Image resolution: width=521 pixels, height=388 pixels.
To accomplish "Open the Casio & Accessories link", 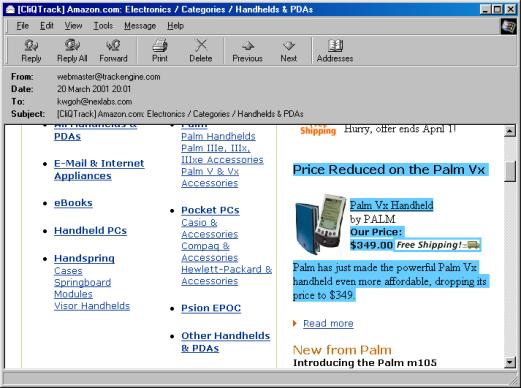I will [x=210, y=228].
